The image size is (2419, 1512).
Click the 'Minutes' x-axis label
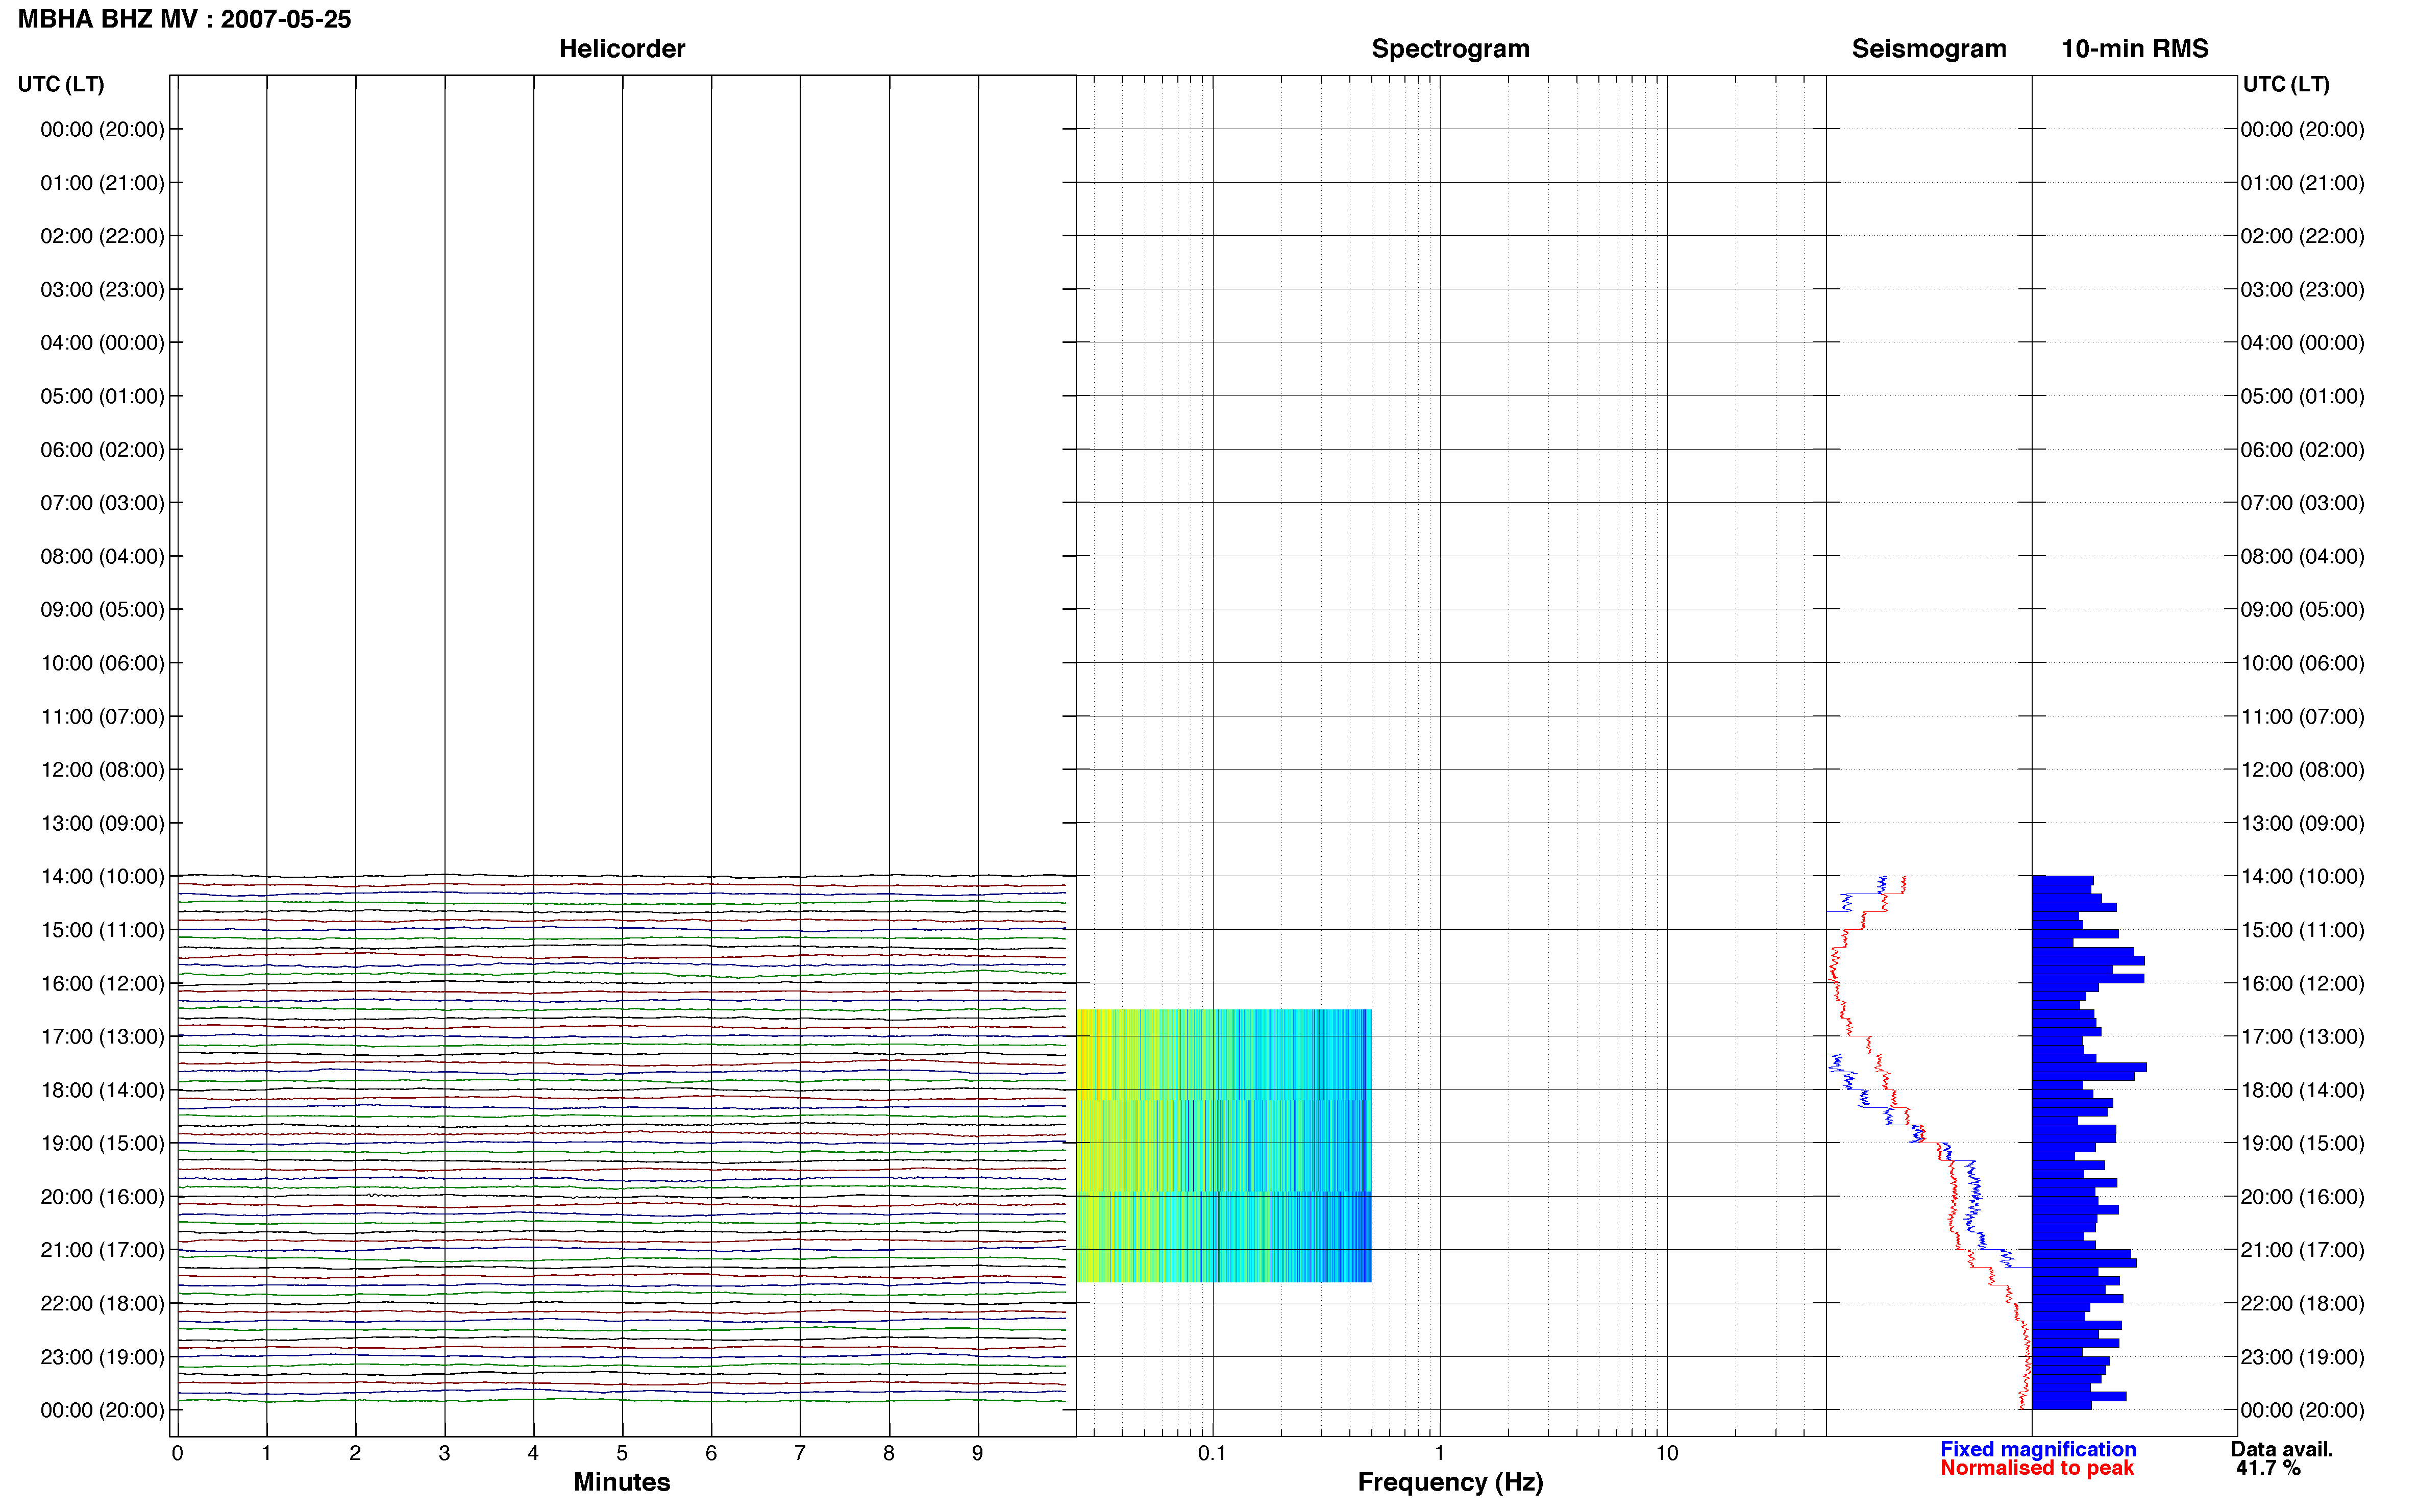tap(621, 1482)
